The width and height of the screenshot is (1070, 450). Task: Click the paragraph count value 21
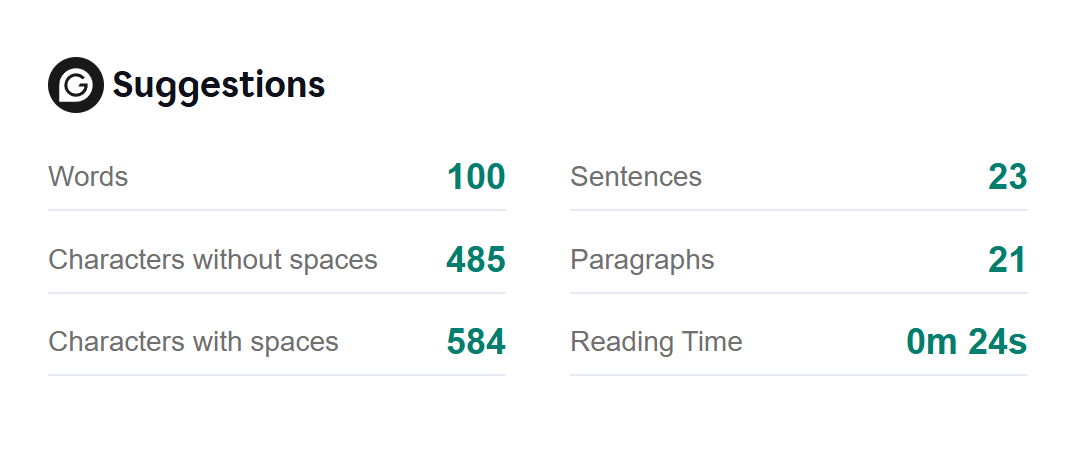click(1007, 260)
